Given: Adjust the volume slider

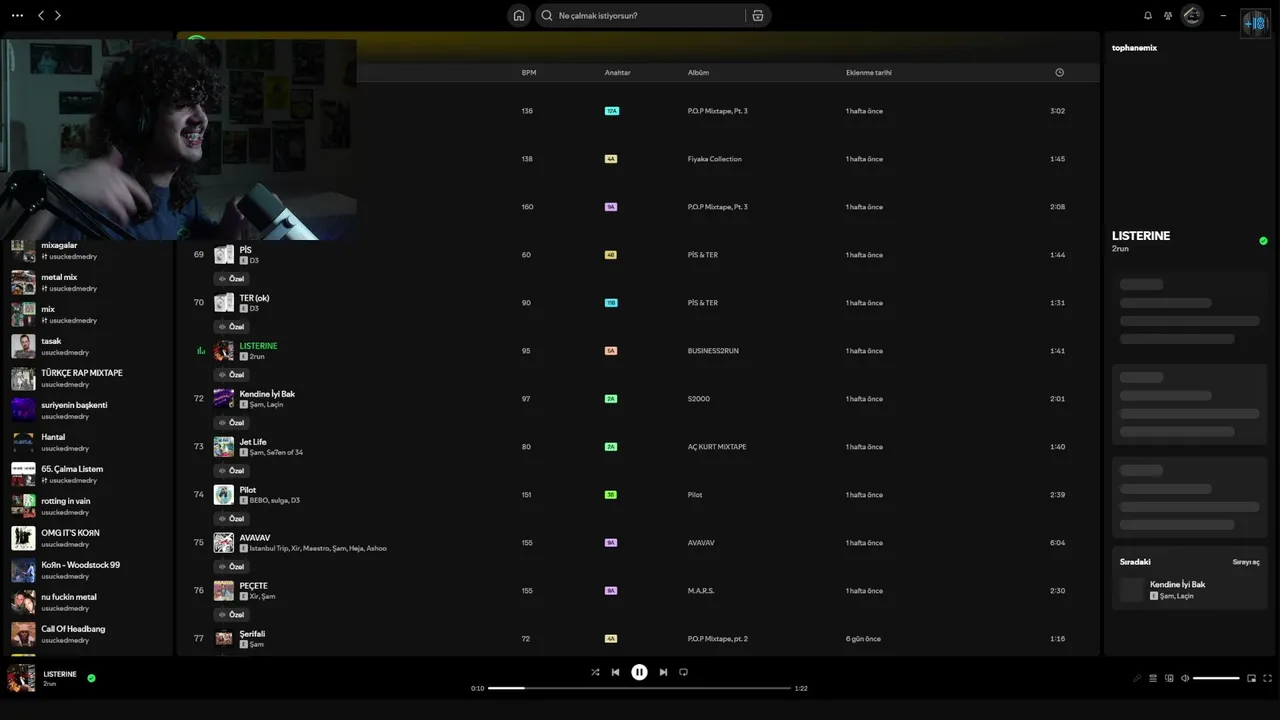Looking at the screenshot, I should pyautogui.click(x=1216, y=678).
